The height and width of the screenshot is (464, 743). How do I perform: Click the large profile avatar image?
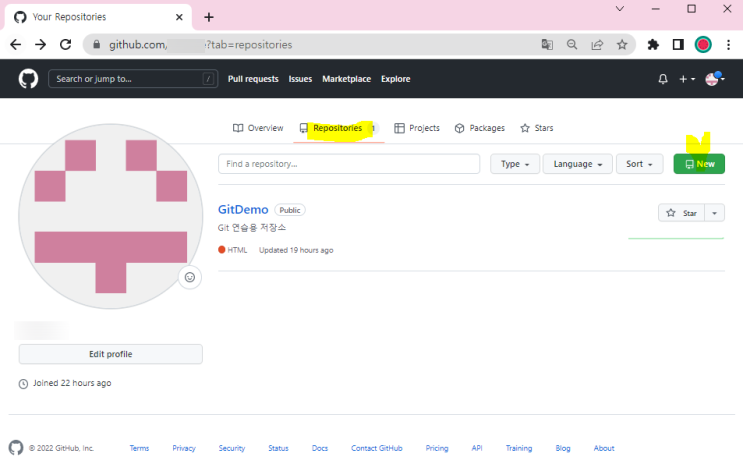point(111,216)
